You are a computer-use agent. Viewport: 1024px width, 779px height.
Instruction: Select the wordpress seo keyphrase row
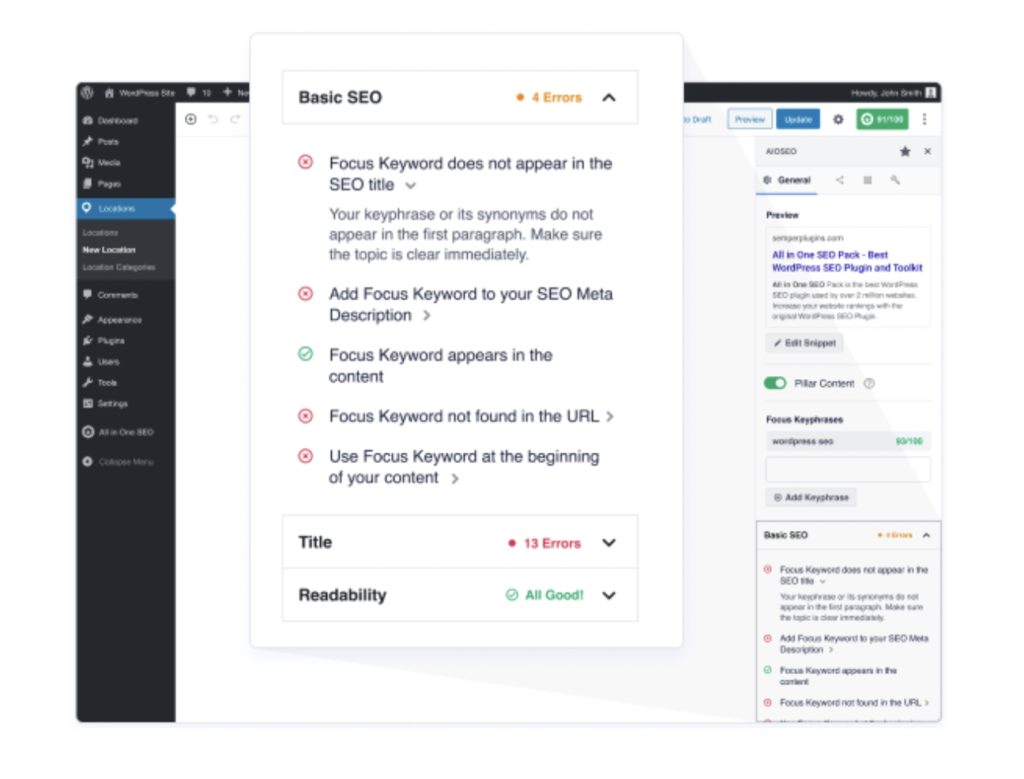(x=848, y=441)
